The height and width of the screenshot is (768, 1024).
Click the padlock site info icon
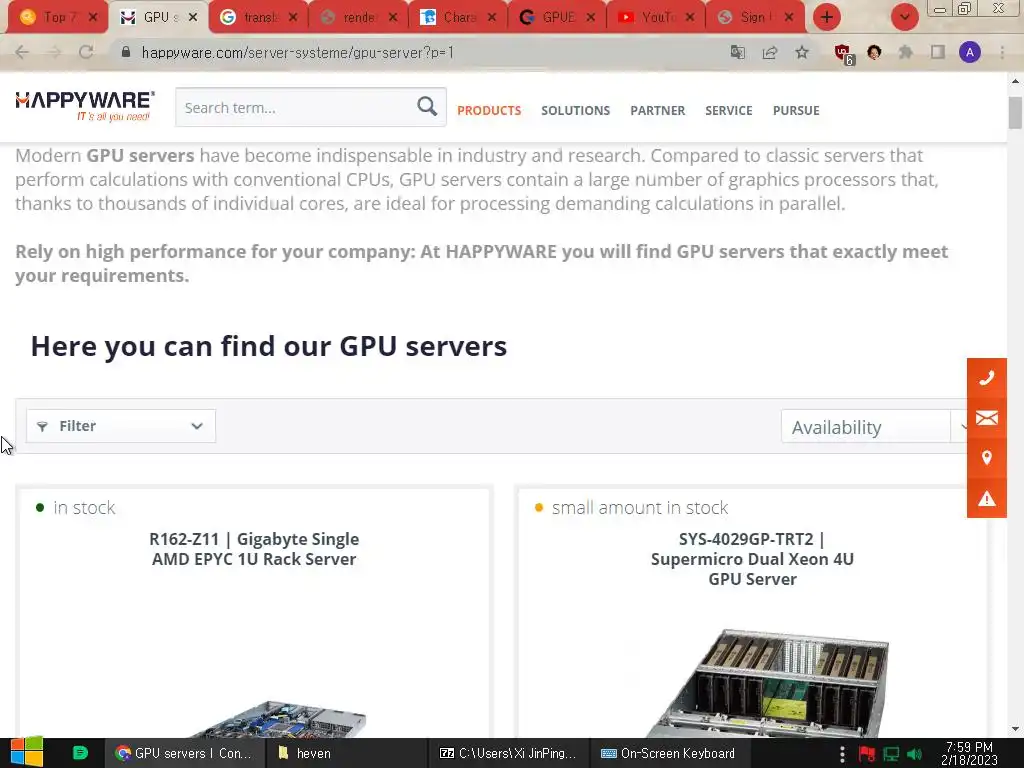tap(126, 52)
